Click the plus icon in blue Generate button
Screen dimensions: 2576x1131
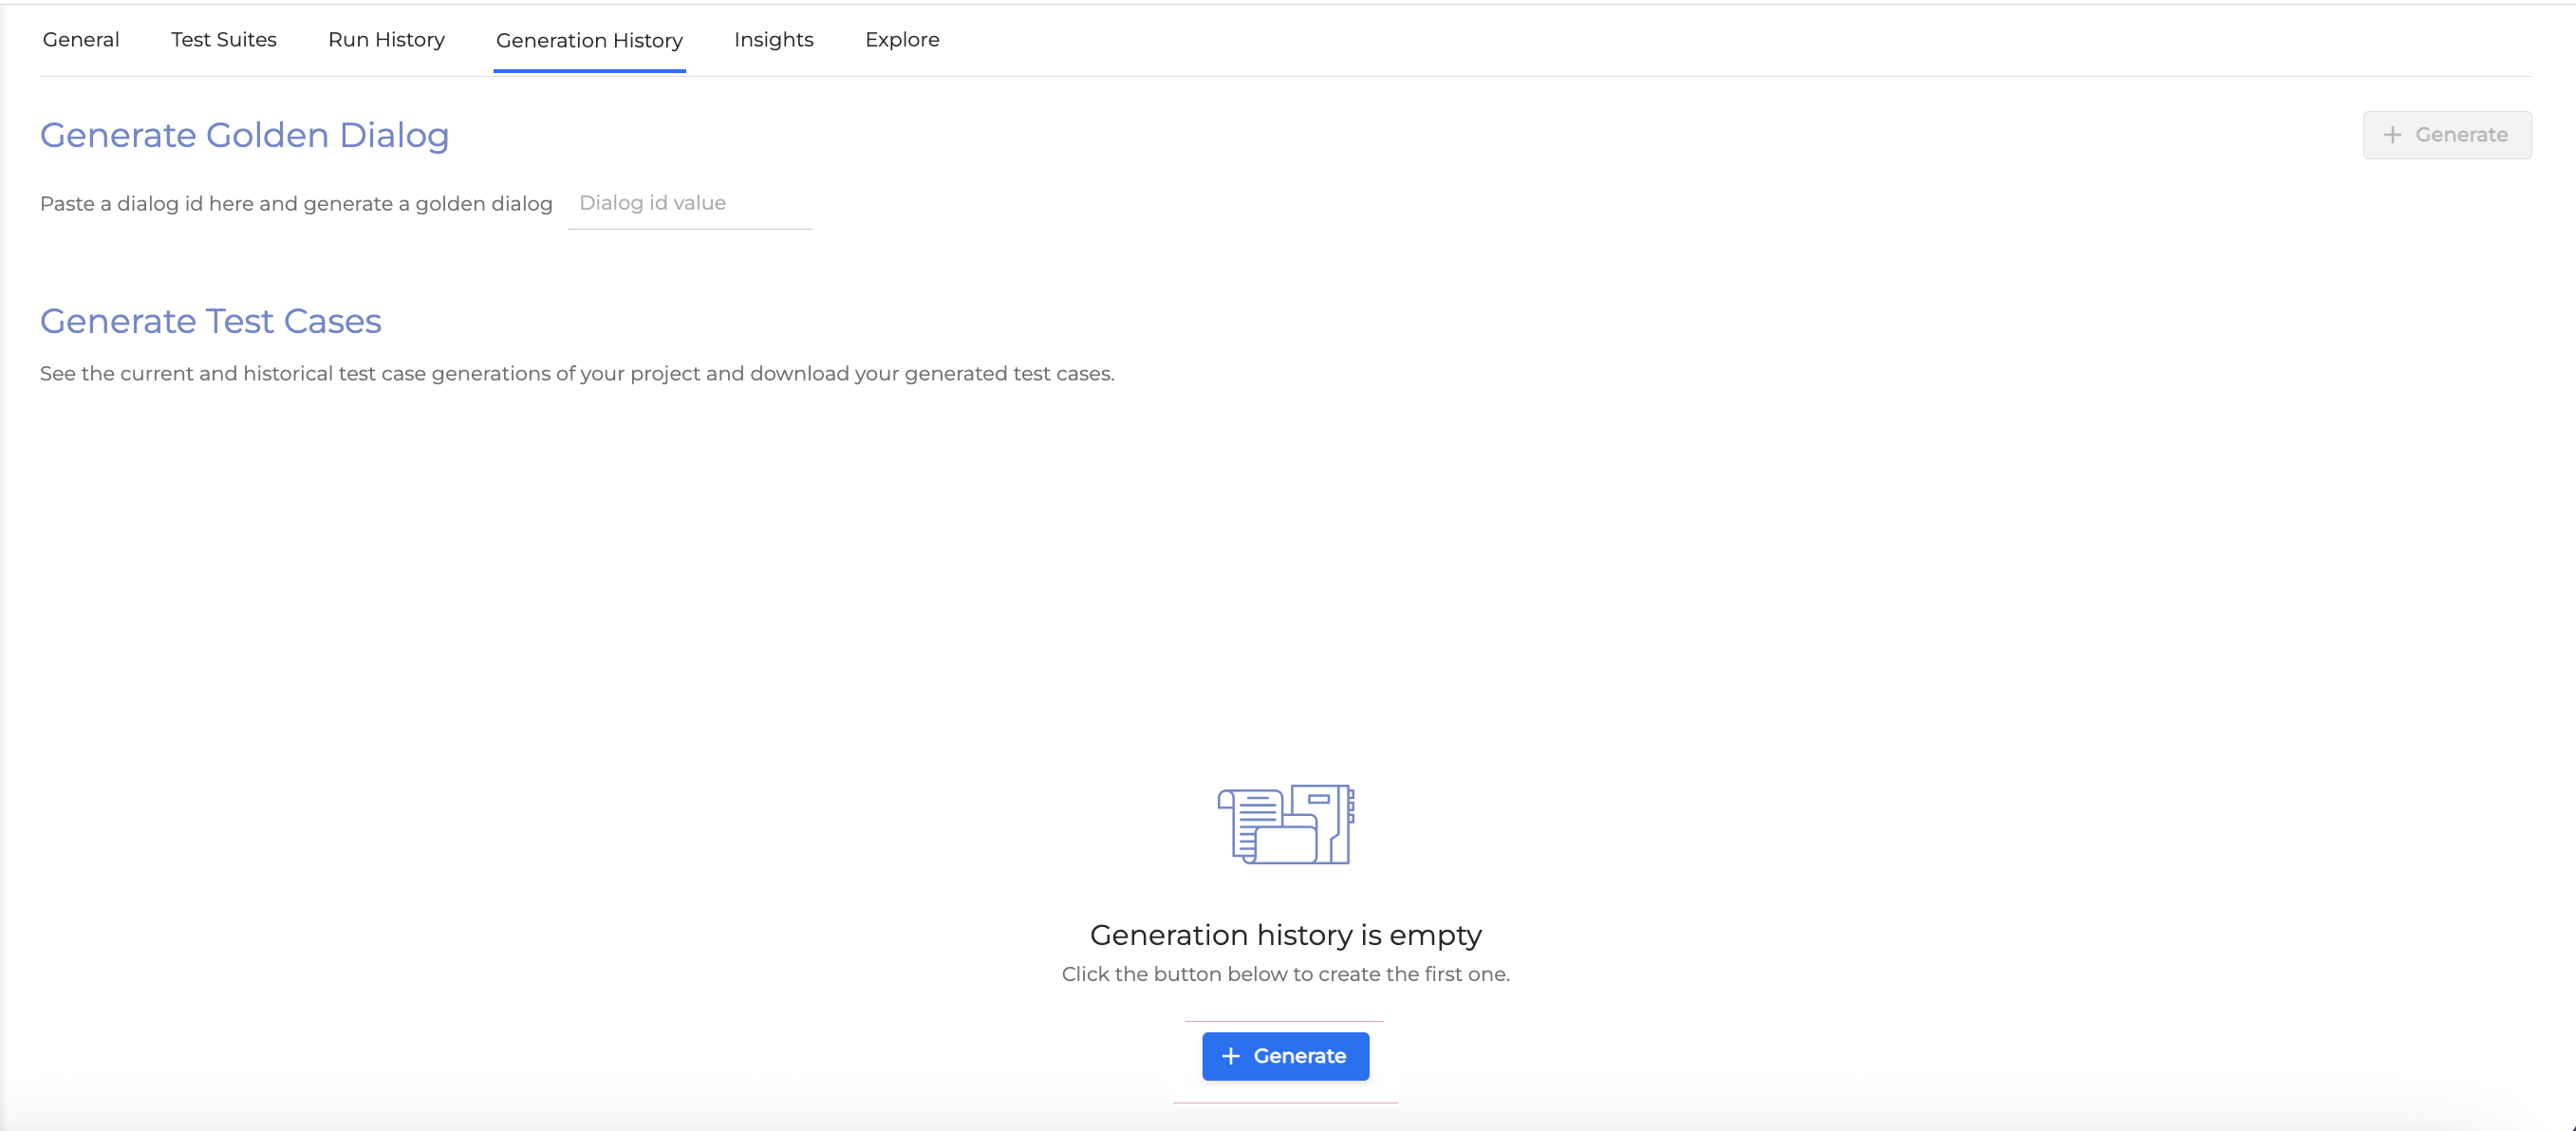click(1231, 1056)
